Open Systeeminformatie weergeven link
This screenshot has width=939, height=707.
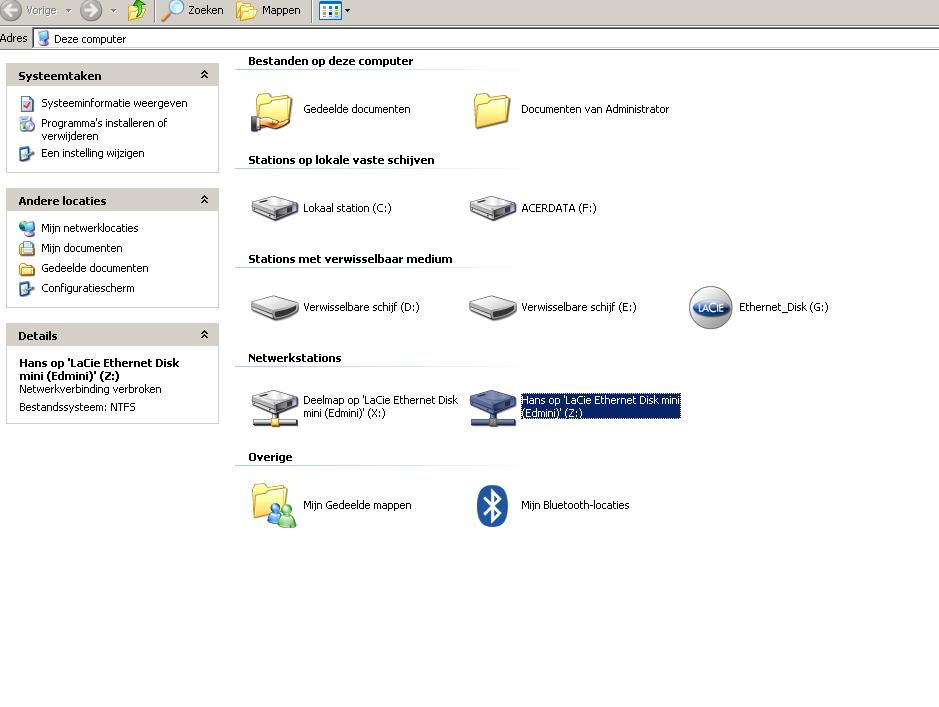tap(114, 103)
